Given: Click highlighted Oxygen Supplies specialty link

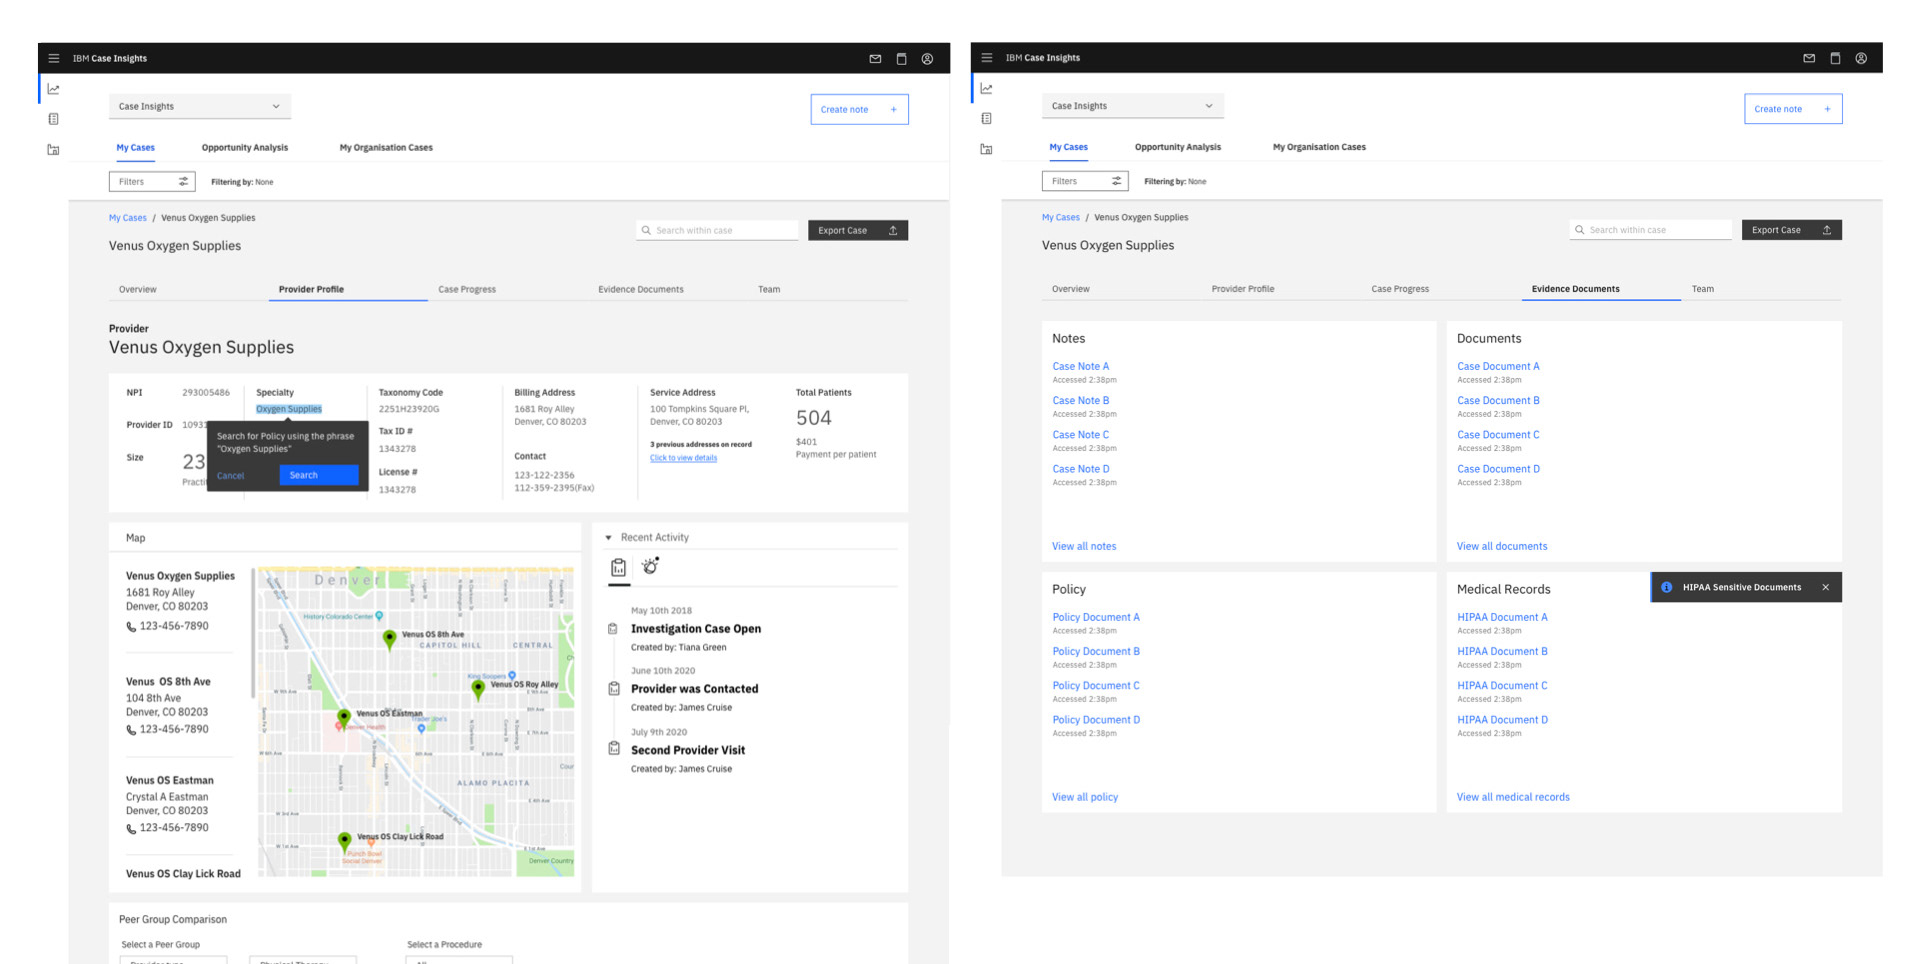Looking at the screenshot, I should point(289,409).
